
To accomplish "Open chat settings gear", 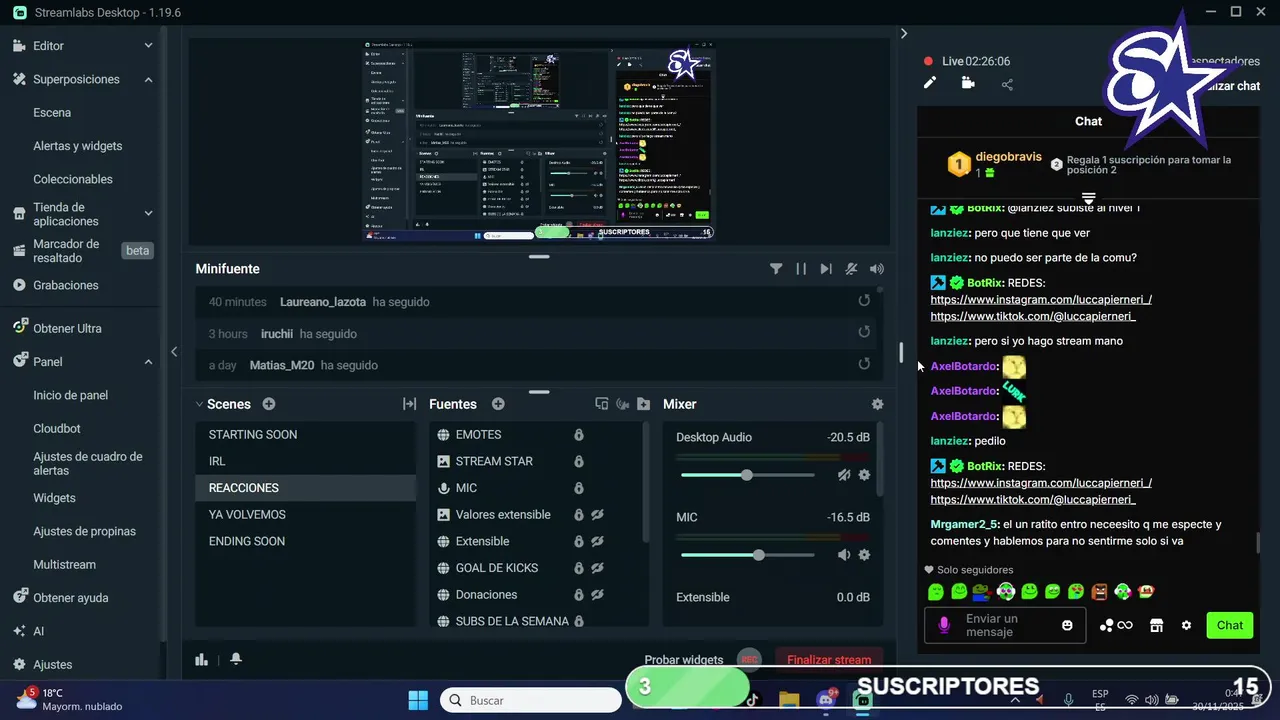I will click(1186, 625).
